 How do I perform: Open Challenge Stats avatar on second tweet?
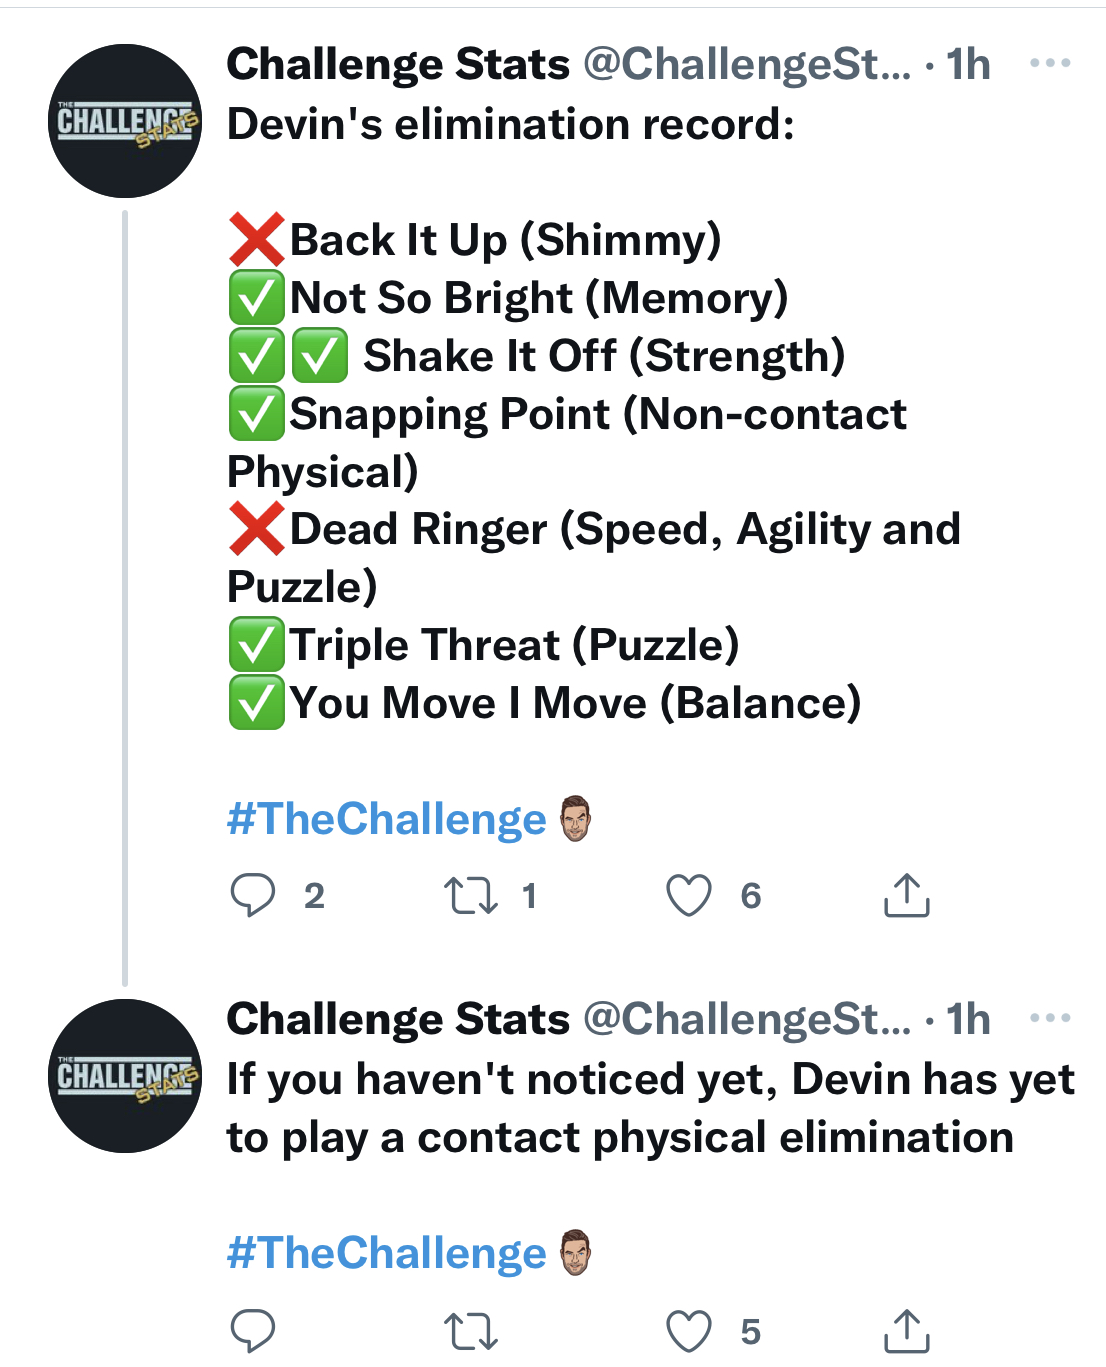point(125,1076)
